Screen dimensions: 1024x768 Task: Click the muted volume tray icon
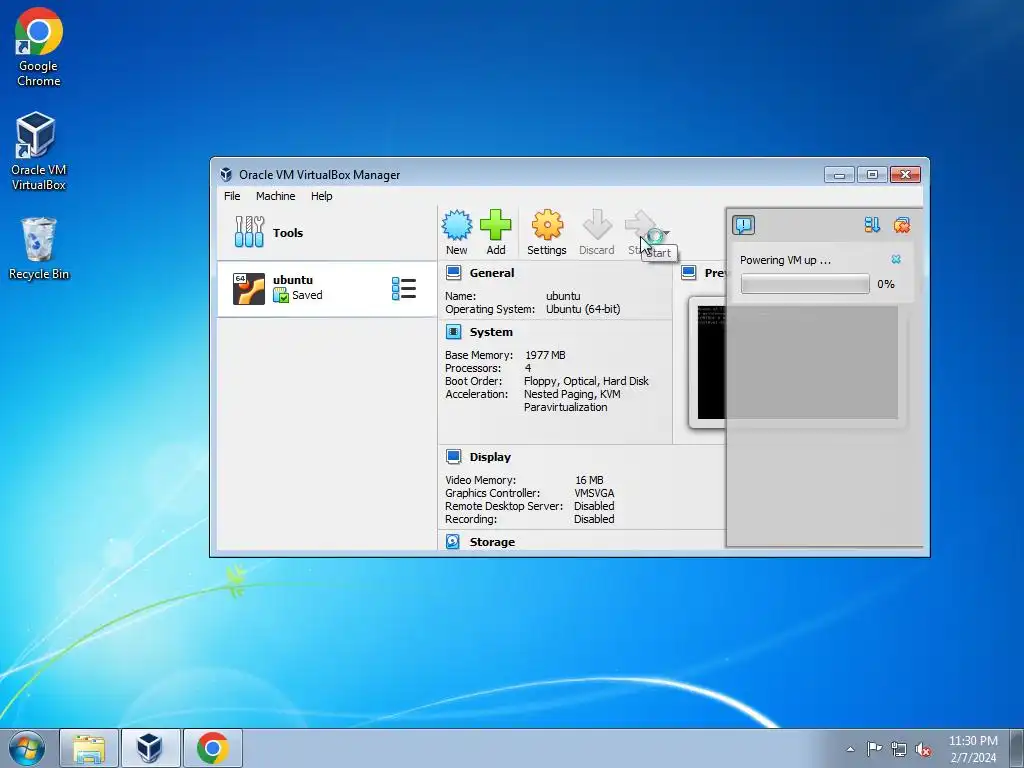point(923,749)
